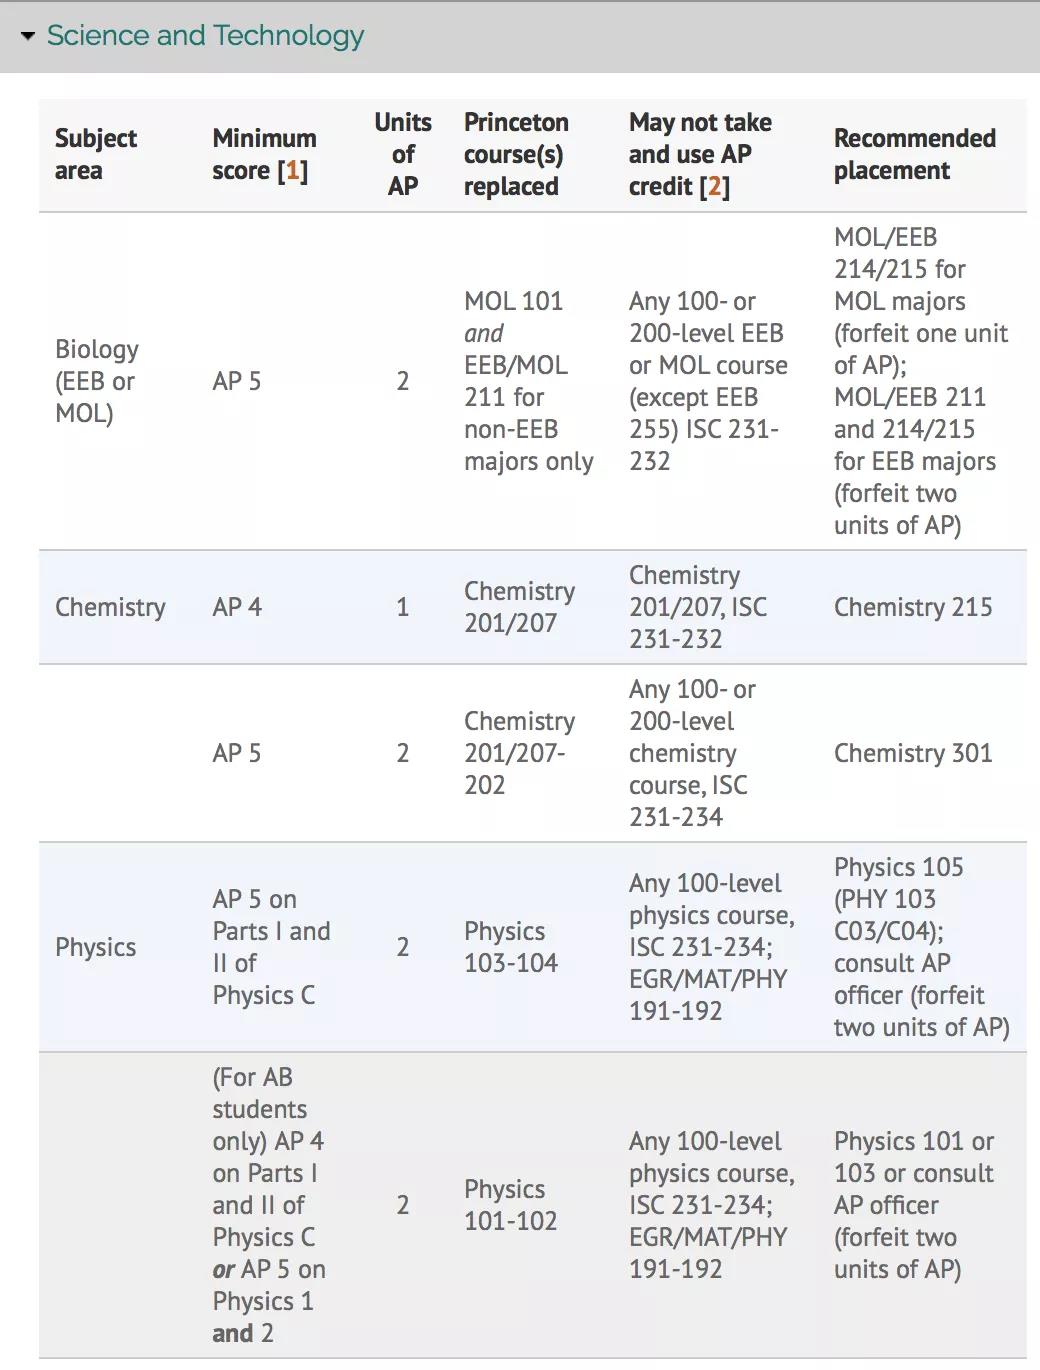Collapse the Science and Technology section arrow

point(28,37)
